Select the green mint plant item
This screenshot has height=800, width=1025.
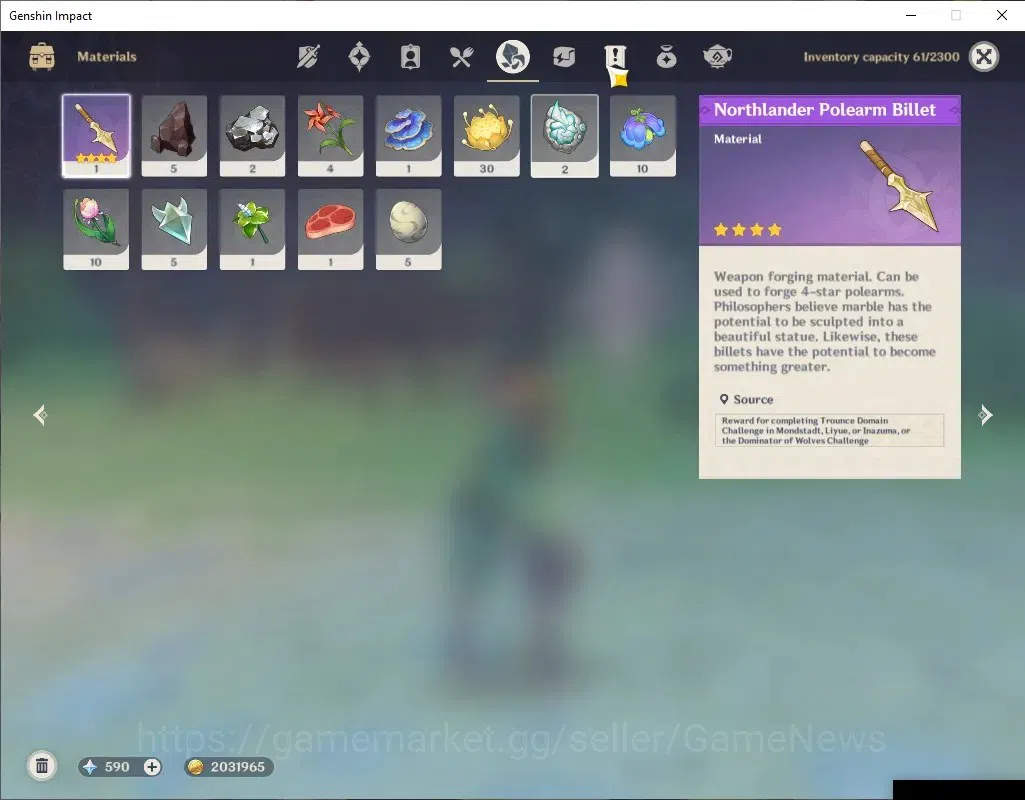[x=252, y=229]
